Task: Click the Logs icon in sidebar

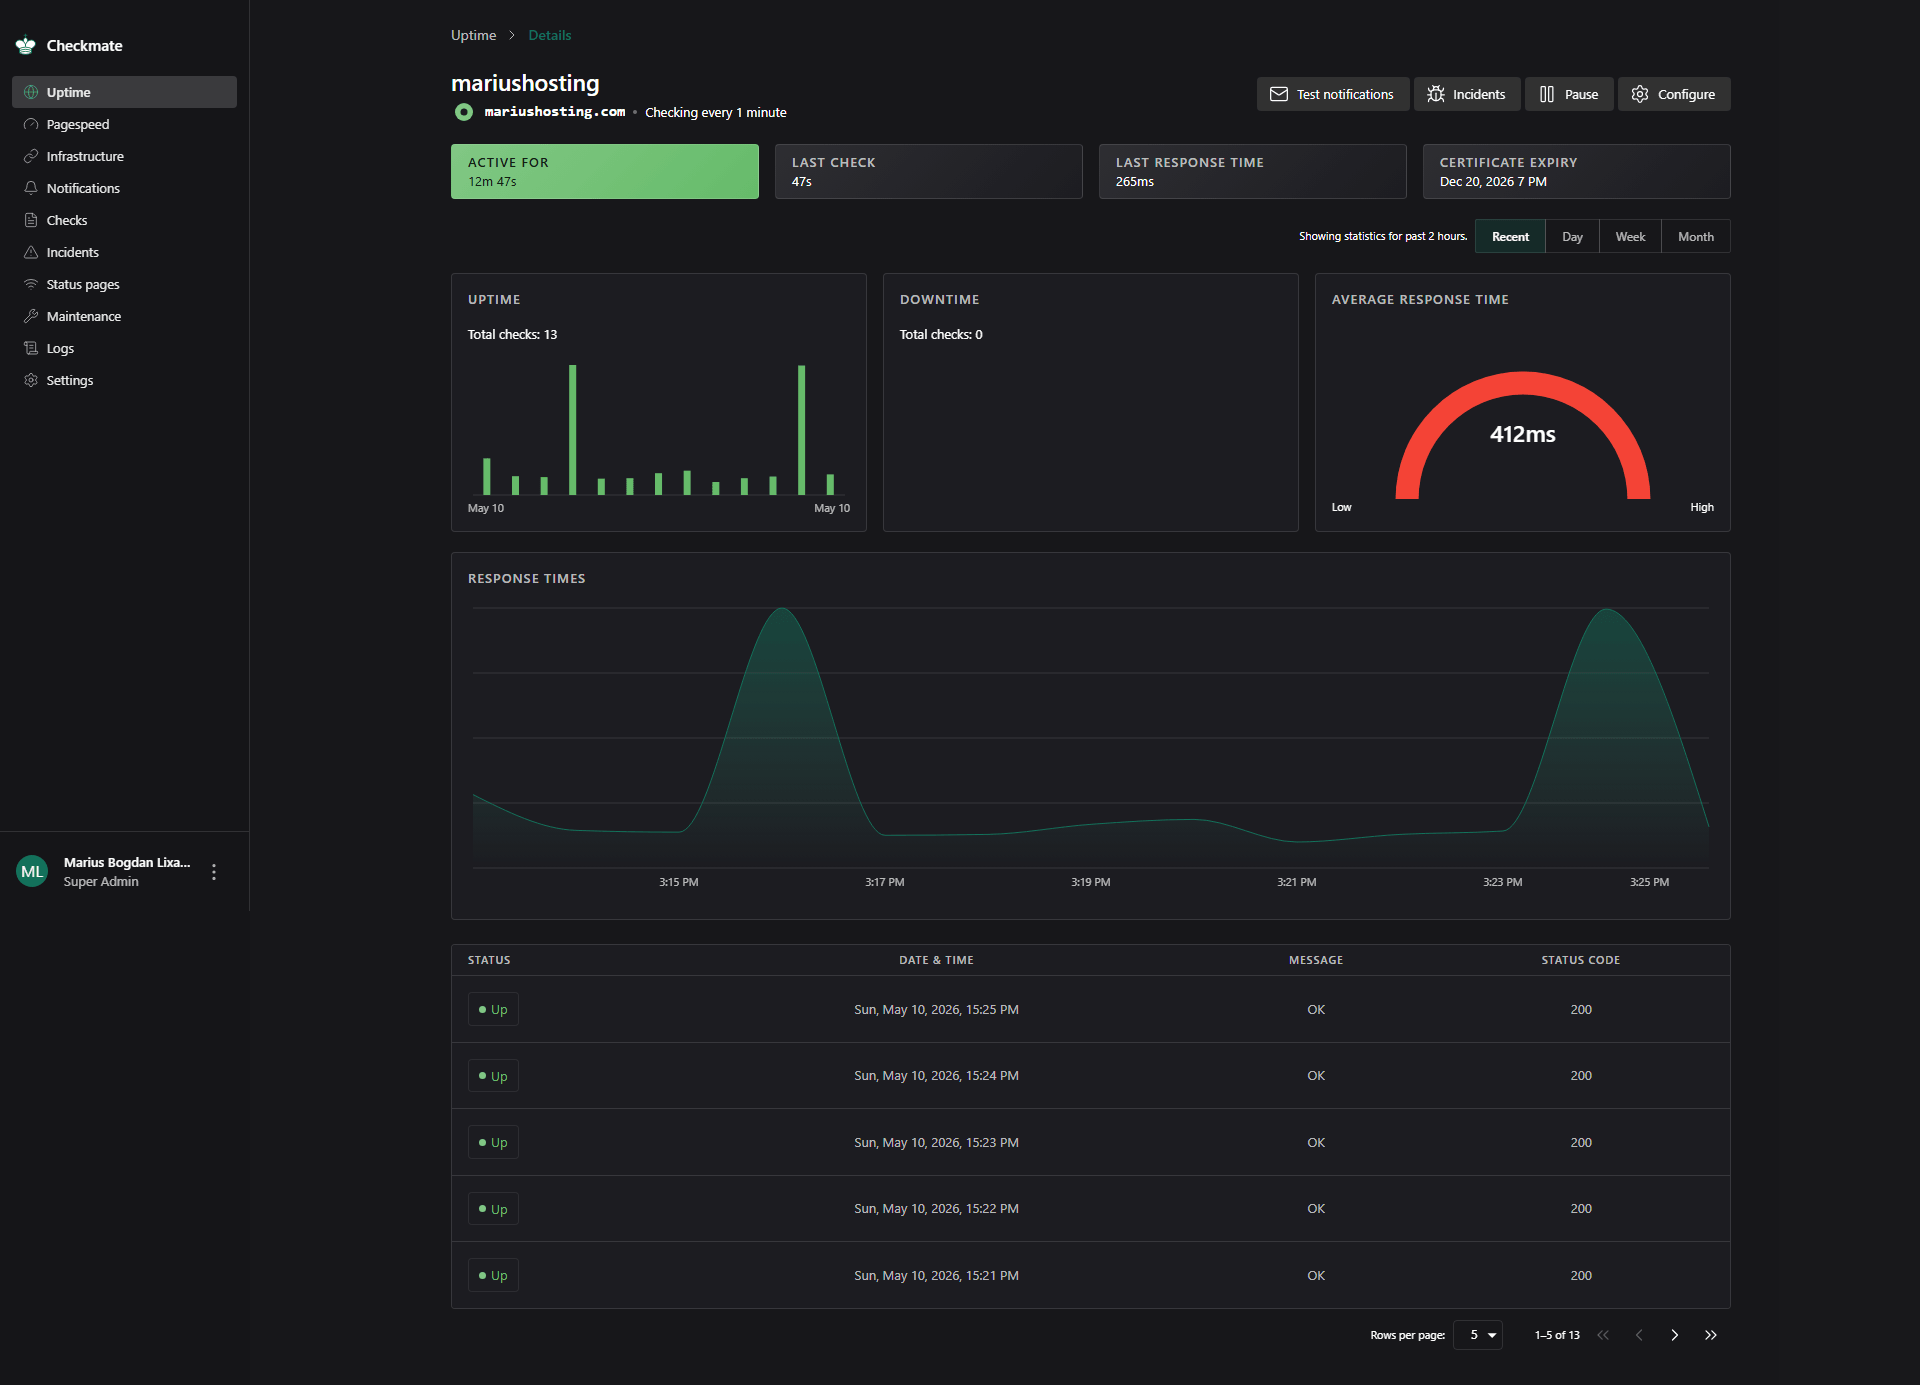Action: (x=31, y=348)
